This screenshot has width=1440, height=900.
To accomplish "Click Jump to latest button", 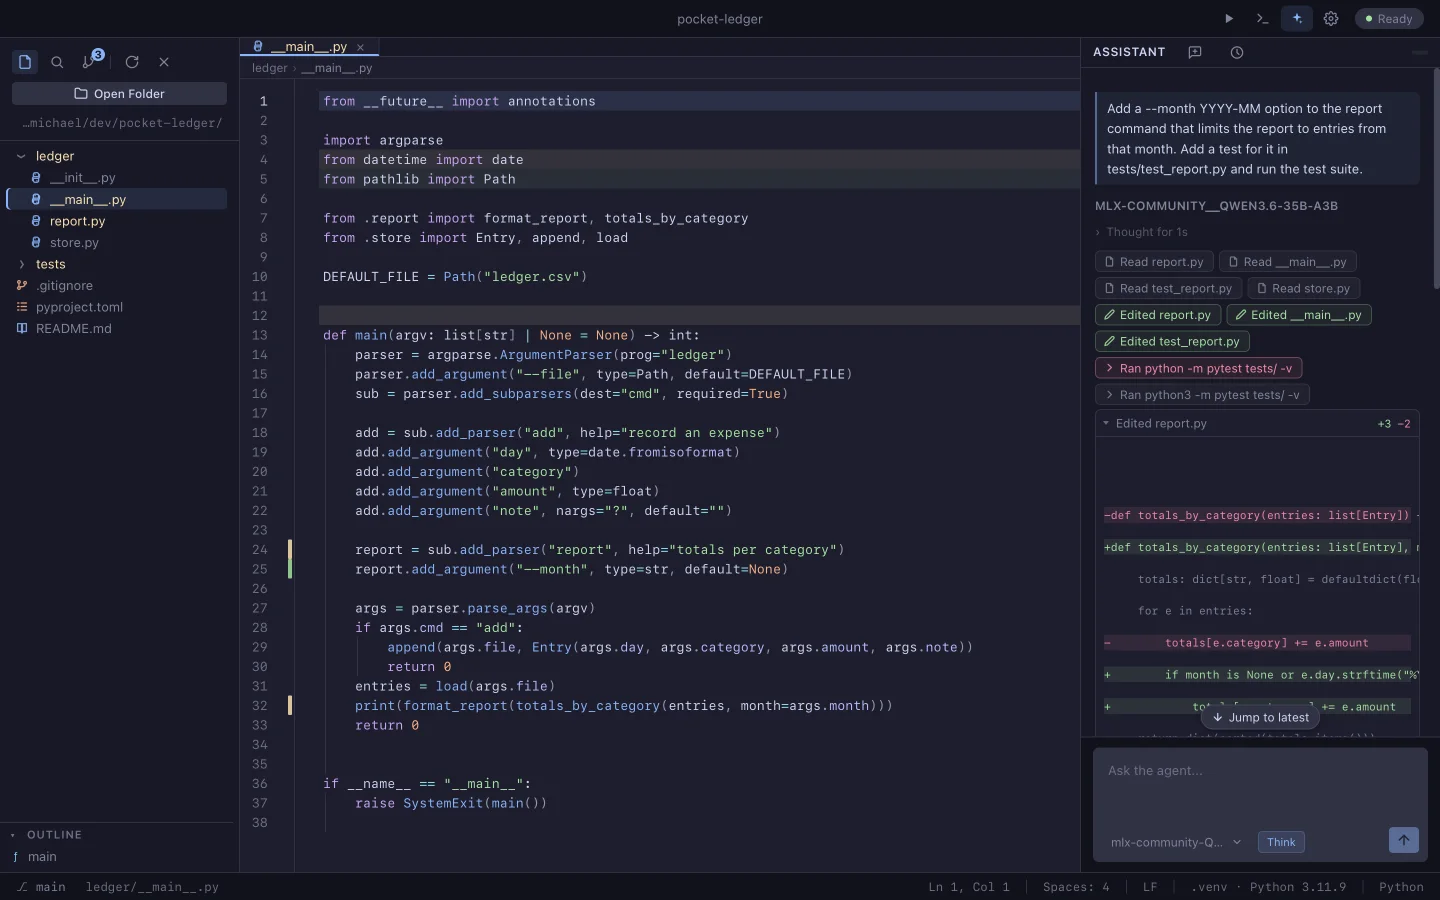I will (x=1260, y=717).
